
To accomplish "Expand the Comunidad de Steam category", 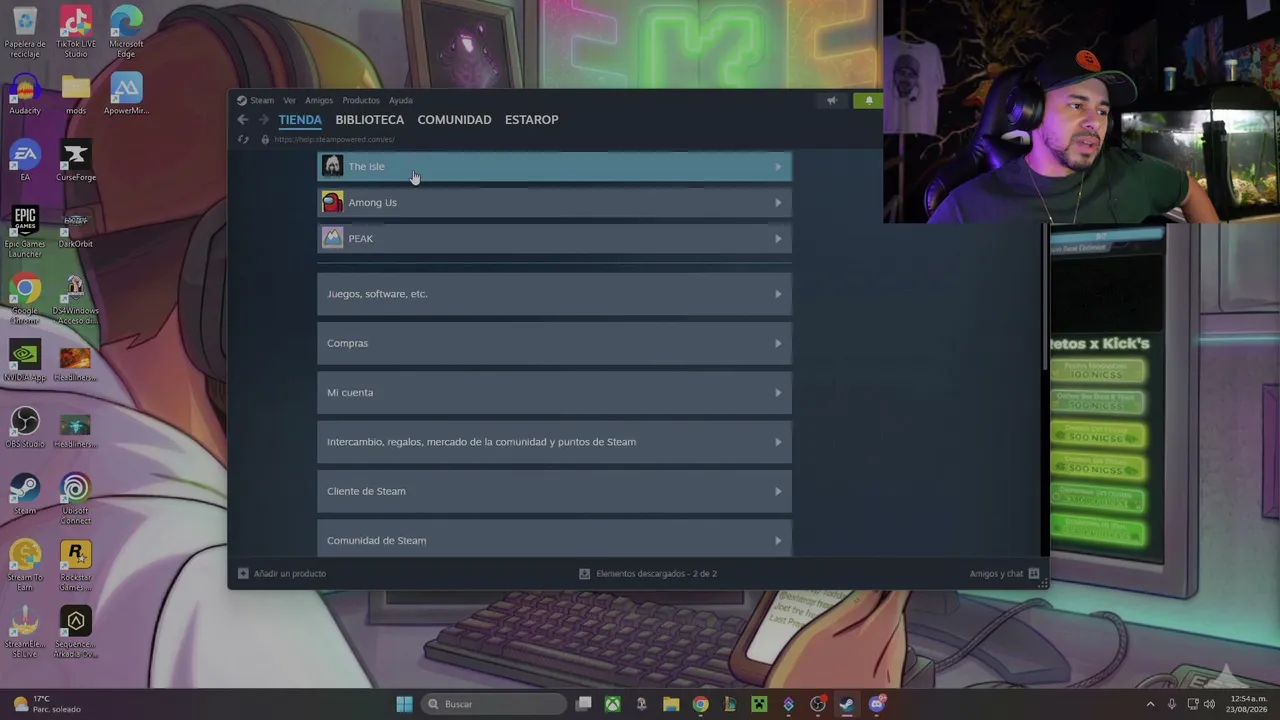I will click(x=554, y=539).
